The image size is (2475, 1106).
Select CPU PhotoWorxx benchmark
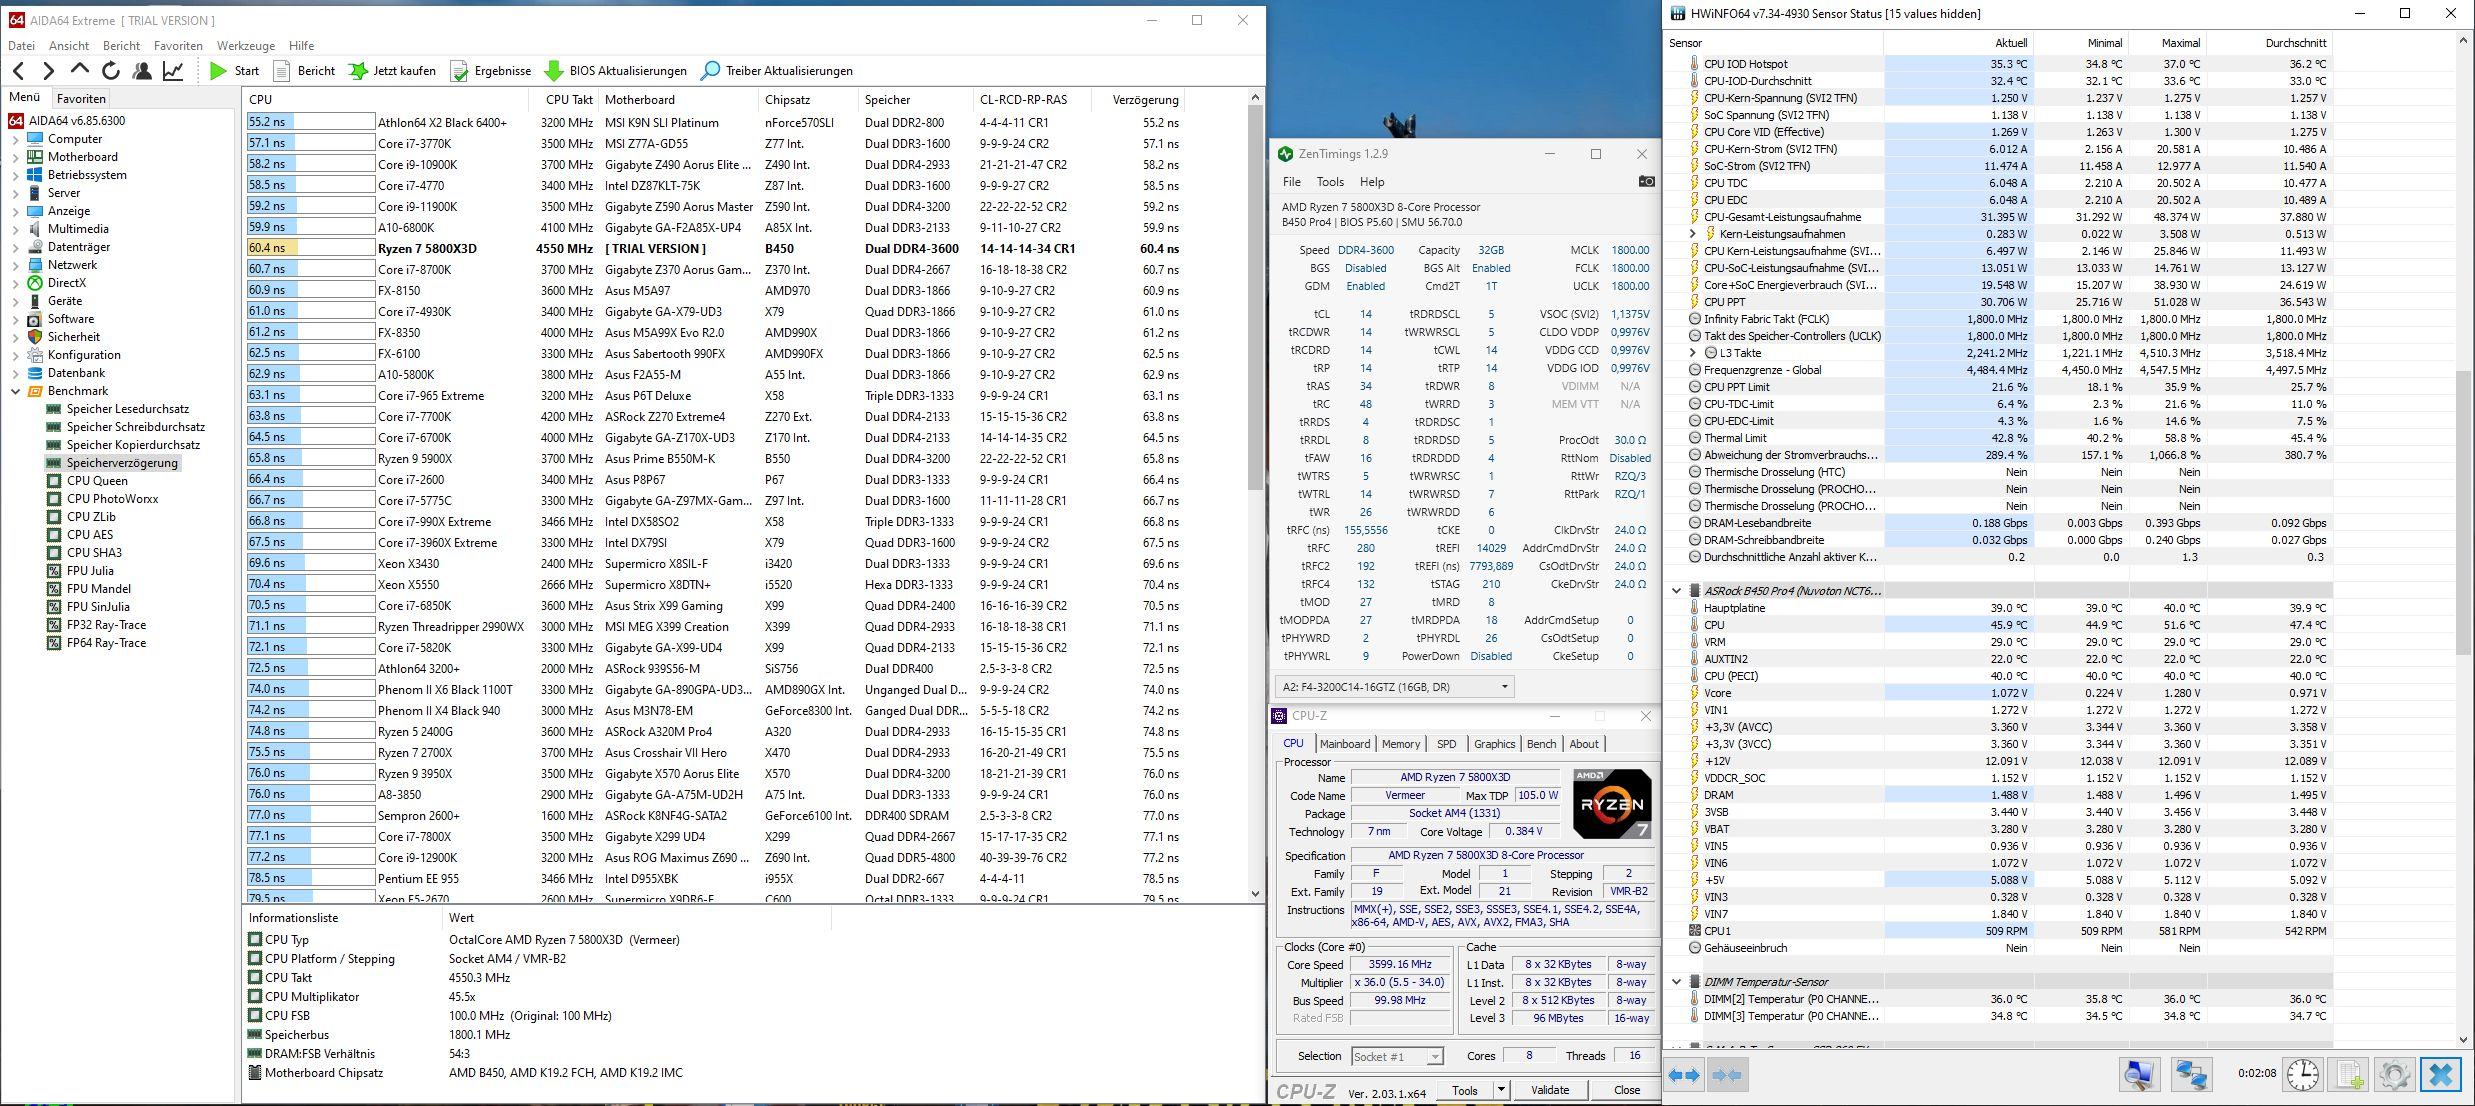tap(112, 499)
